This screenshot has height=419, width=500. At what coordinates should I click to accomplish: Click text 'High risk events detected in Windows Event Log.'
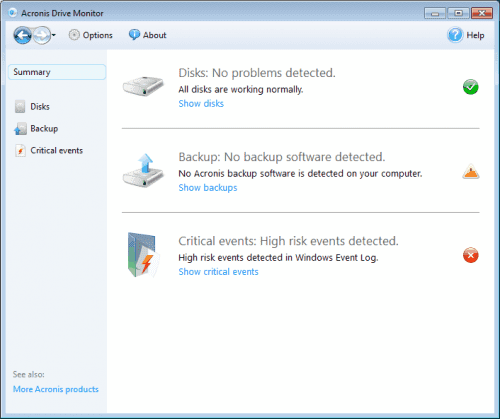click(x=278, y=257)
